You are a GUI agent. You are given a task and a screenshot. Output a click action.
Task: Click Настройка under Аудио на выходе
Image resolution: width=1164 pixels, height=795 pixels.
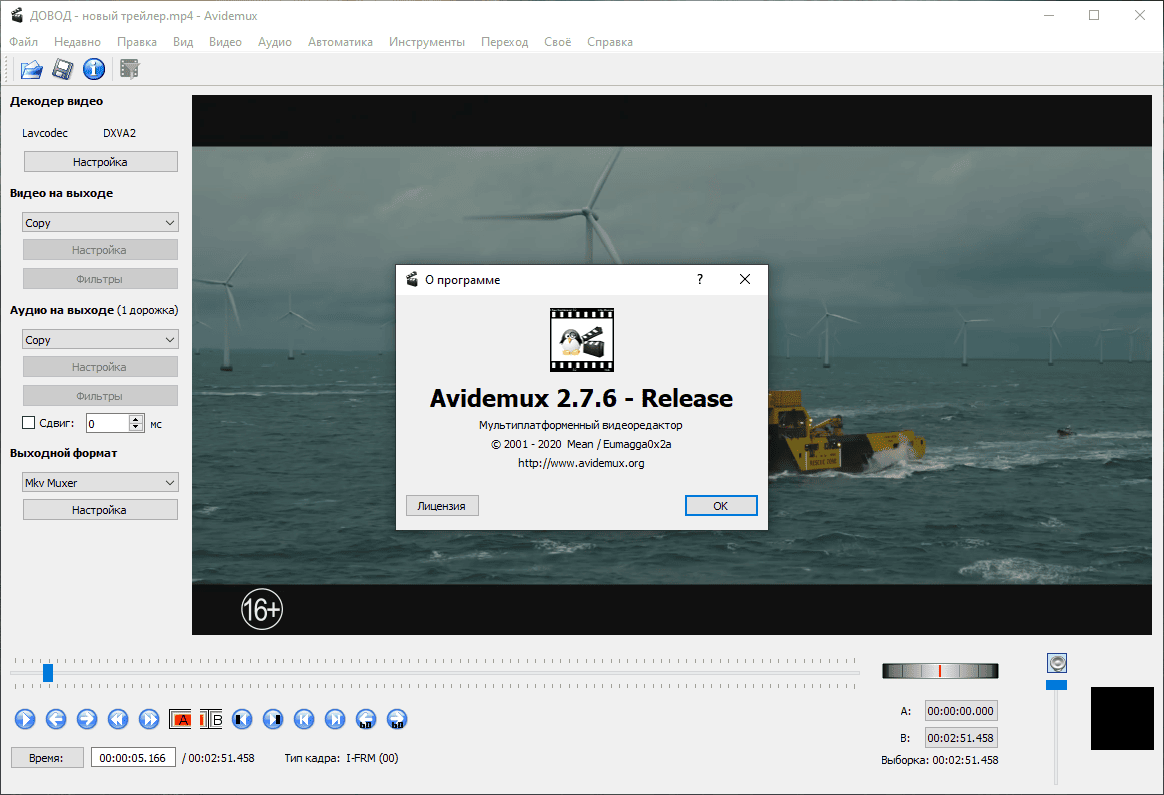(100, 367)
